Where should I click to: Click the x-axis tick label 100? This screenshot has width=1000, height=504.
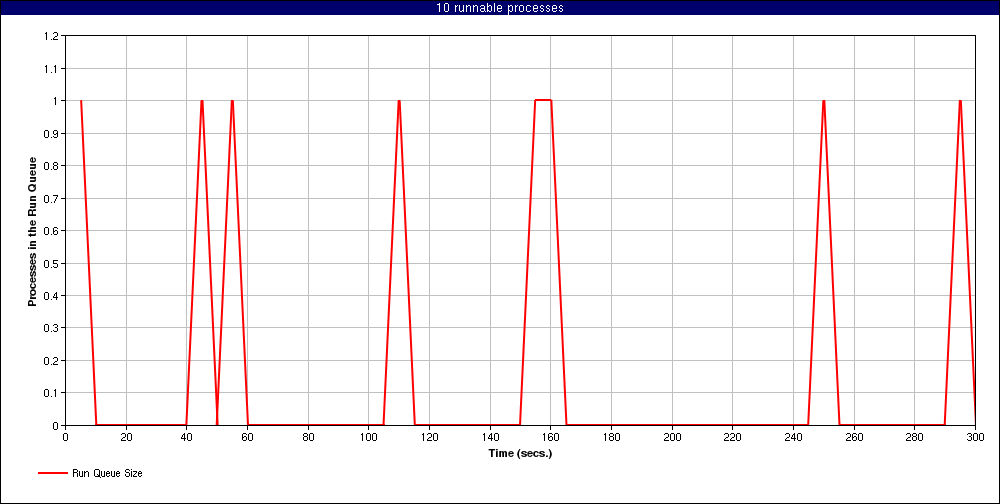point(369,437)
